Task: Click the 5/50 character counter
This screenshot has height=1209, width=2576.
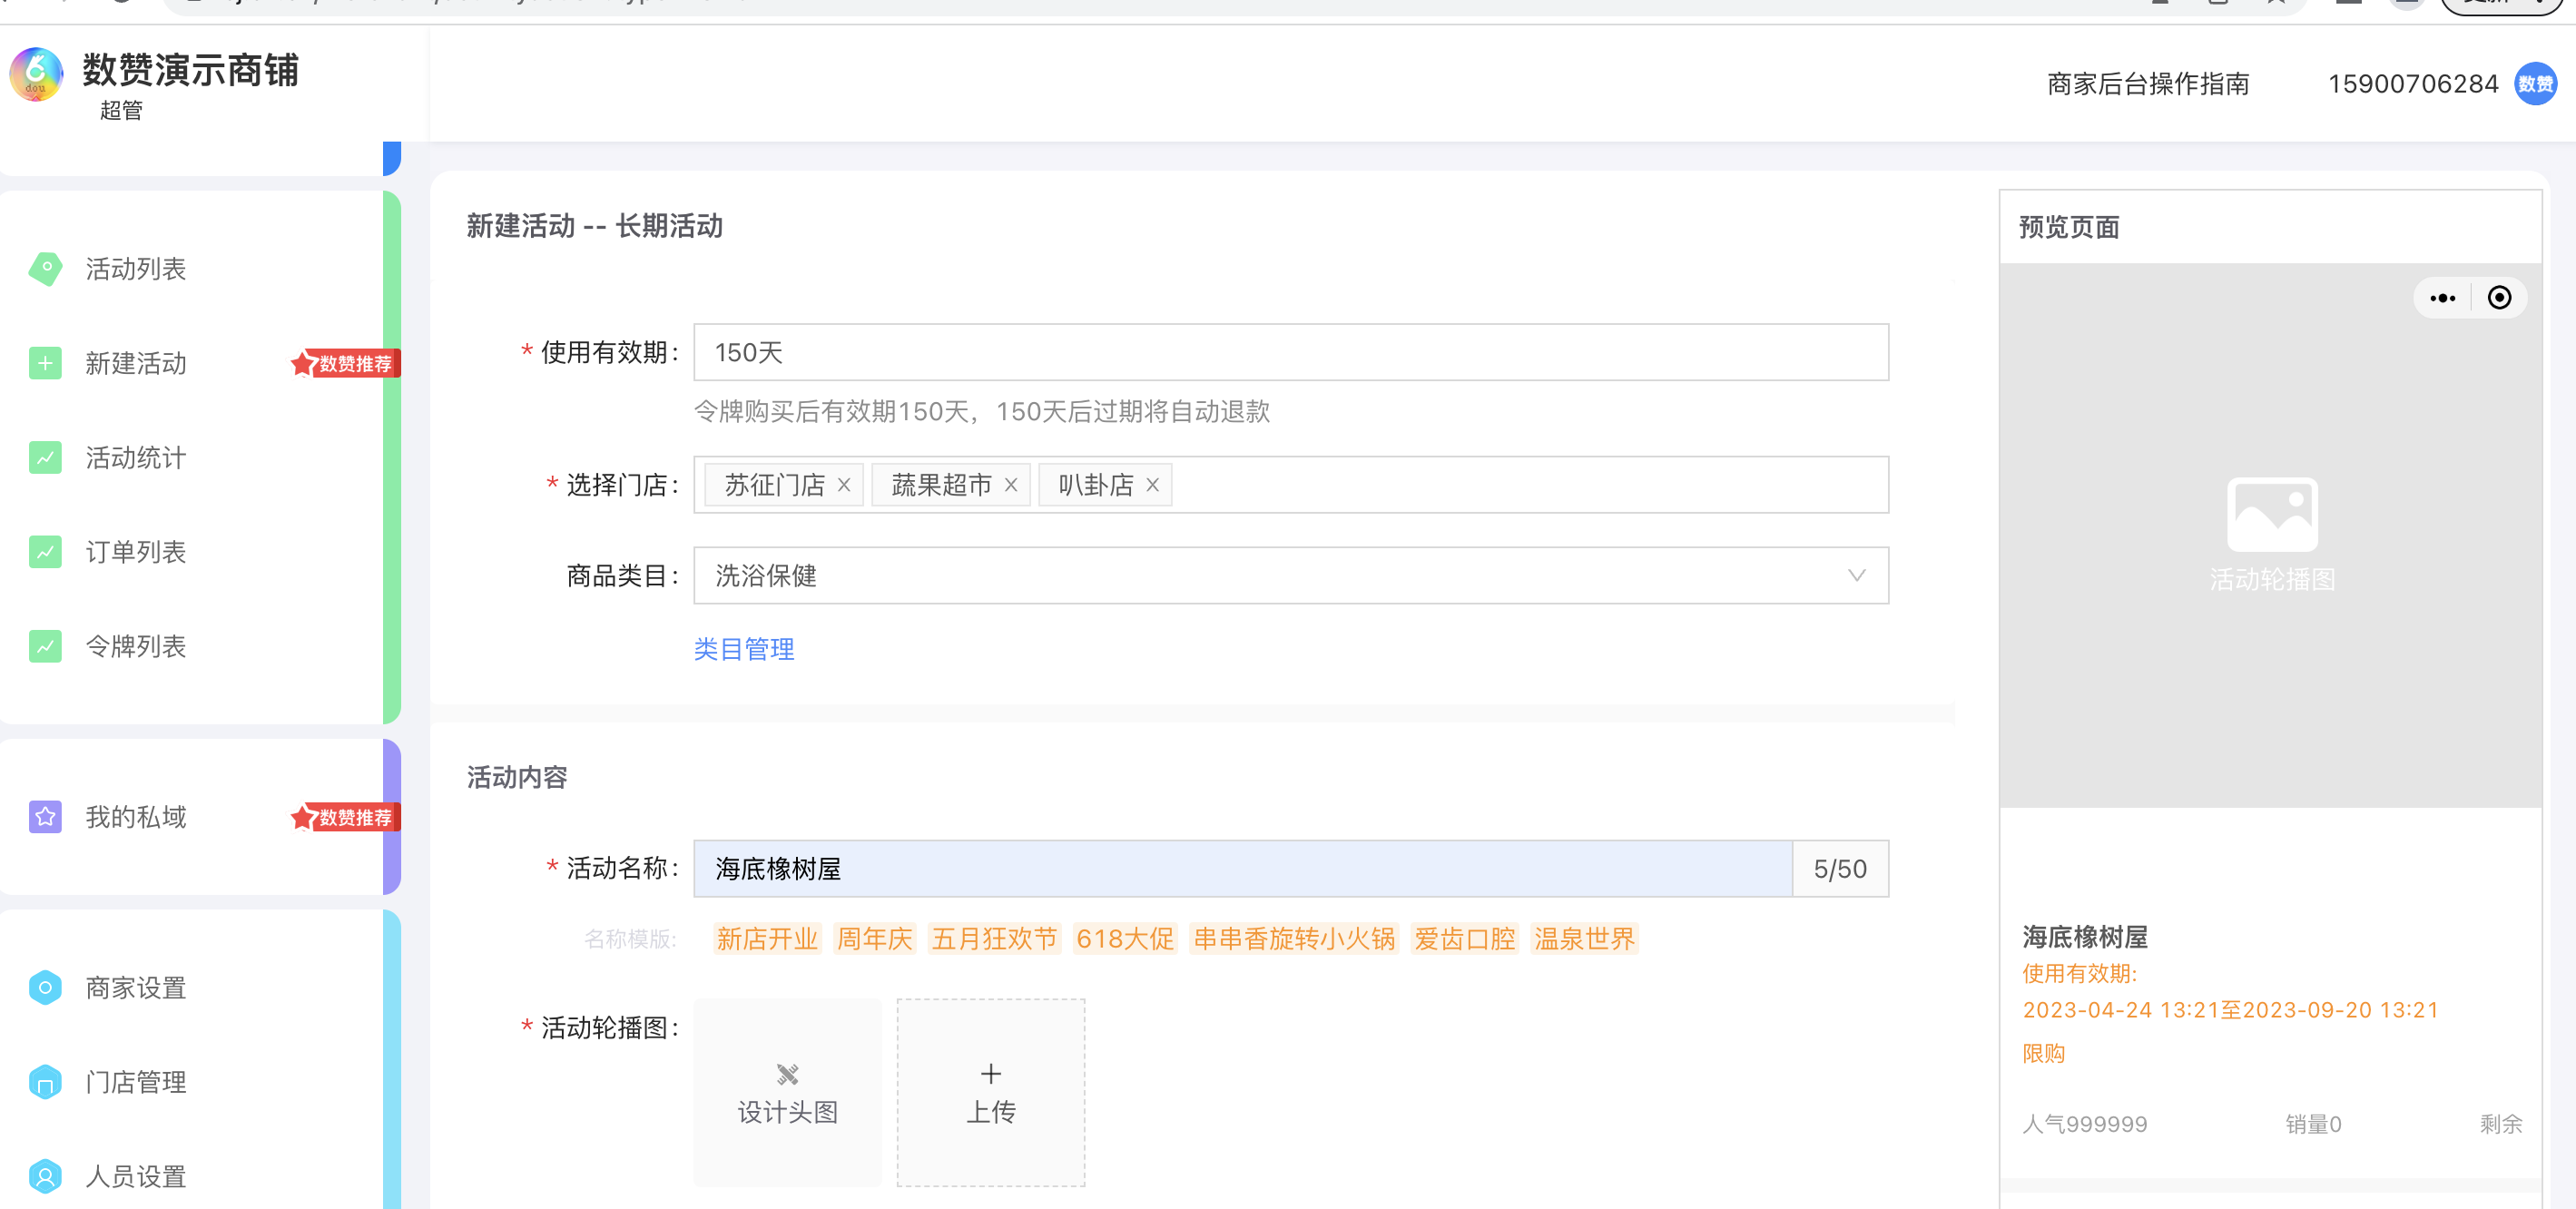Action: (x=1840, y=868)
